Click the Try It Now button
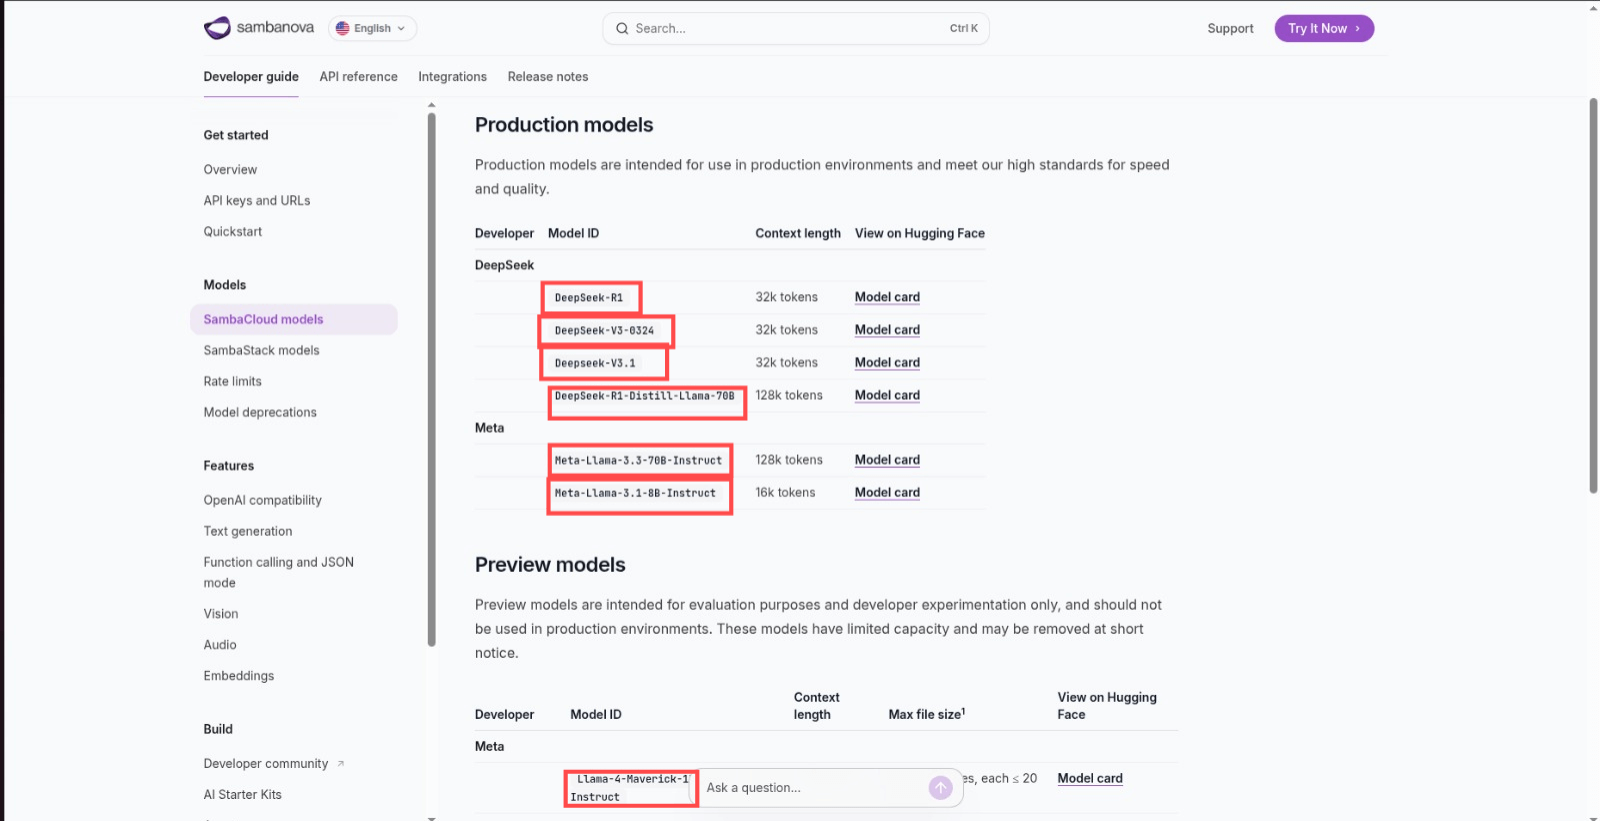This screenshot has height=821, width=1600. [x=1324, y=28]
